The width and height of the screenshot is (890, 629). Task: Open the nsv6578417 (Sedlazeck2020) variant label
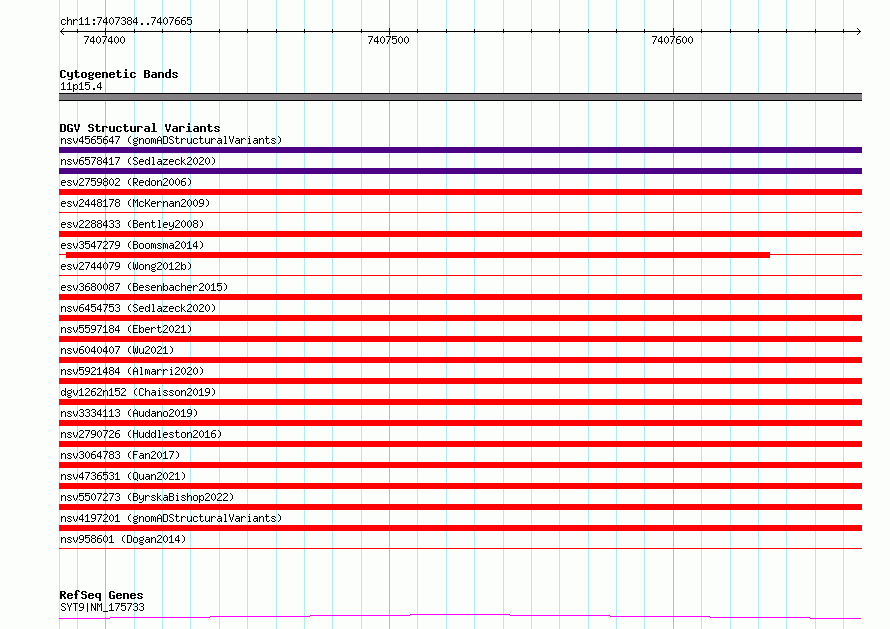[138, 161]
